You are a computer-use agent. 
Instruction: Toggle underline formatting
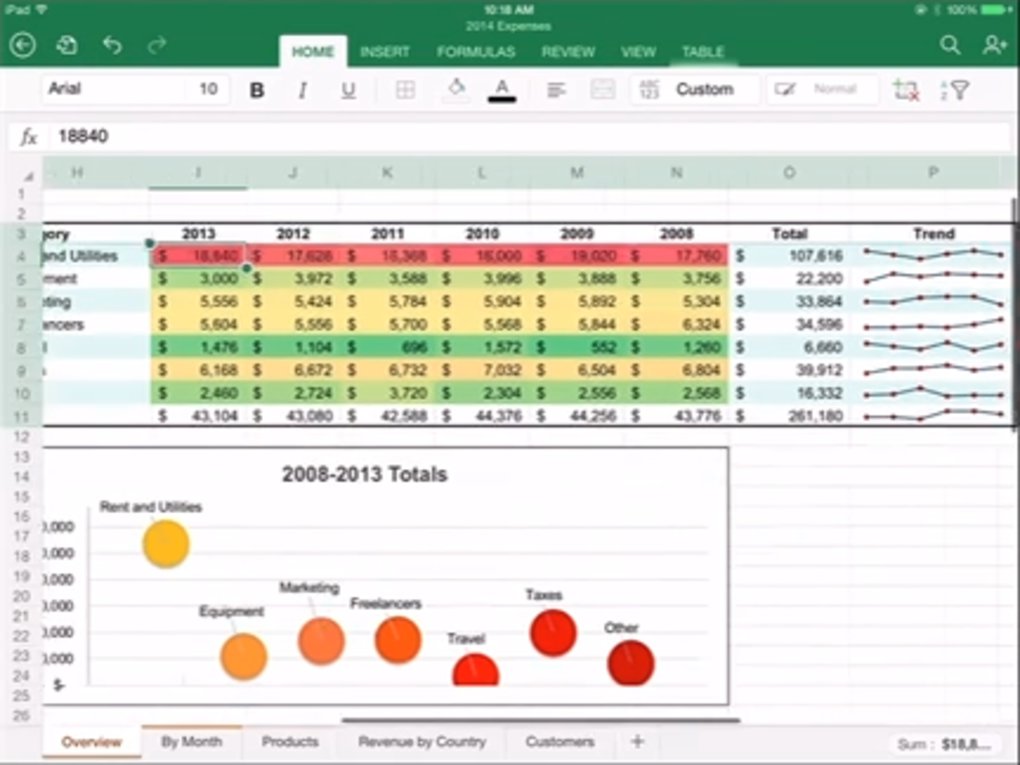coord(348,90)
